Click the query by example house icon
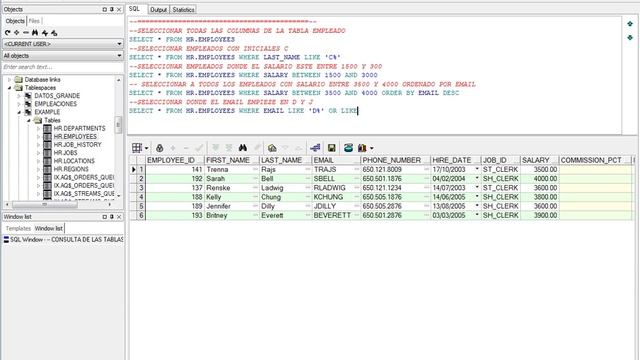The image size is (640, 360). pos(272,148)
